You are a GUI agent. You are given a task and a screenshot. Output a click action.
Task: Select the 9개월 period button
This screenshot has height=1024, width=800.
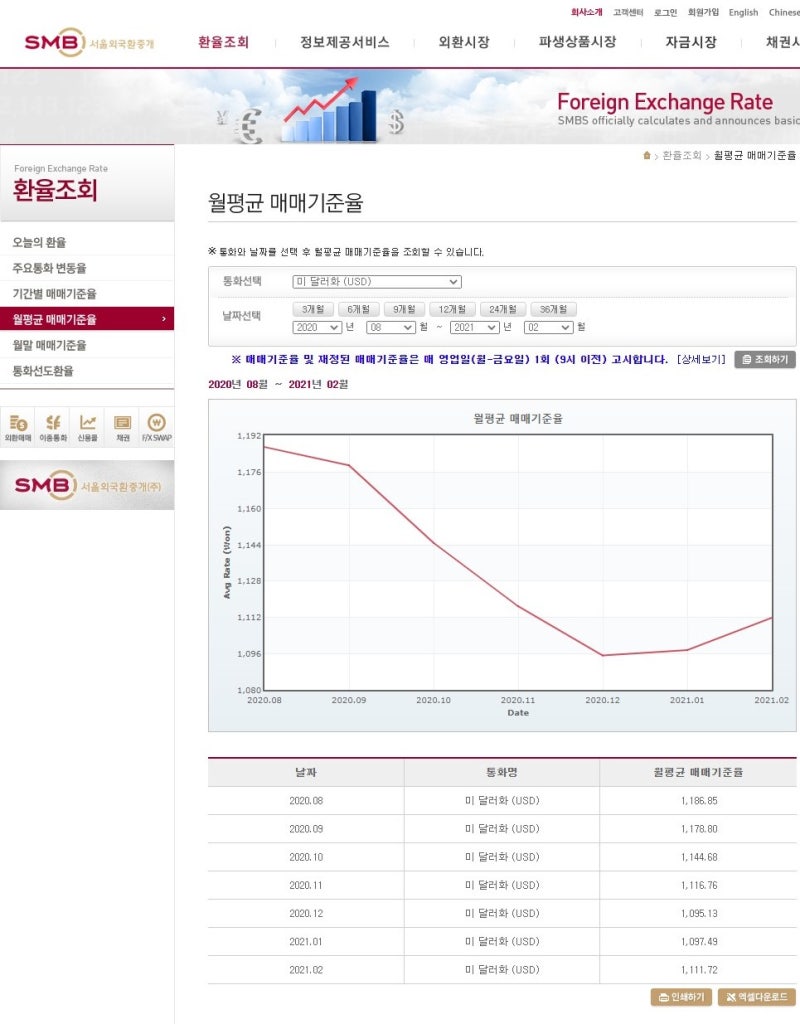pyautogui.click(x=404, y=310)
